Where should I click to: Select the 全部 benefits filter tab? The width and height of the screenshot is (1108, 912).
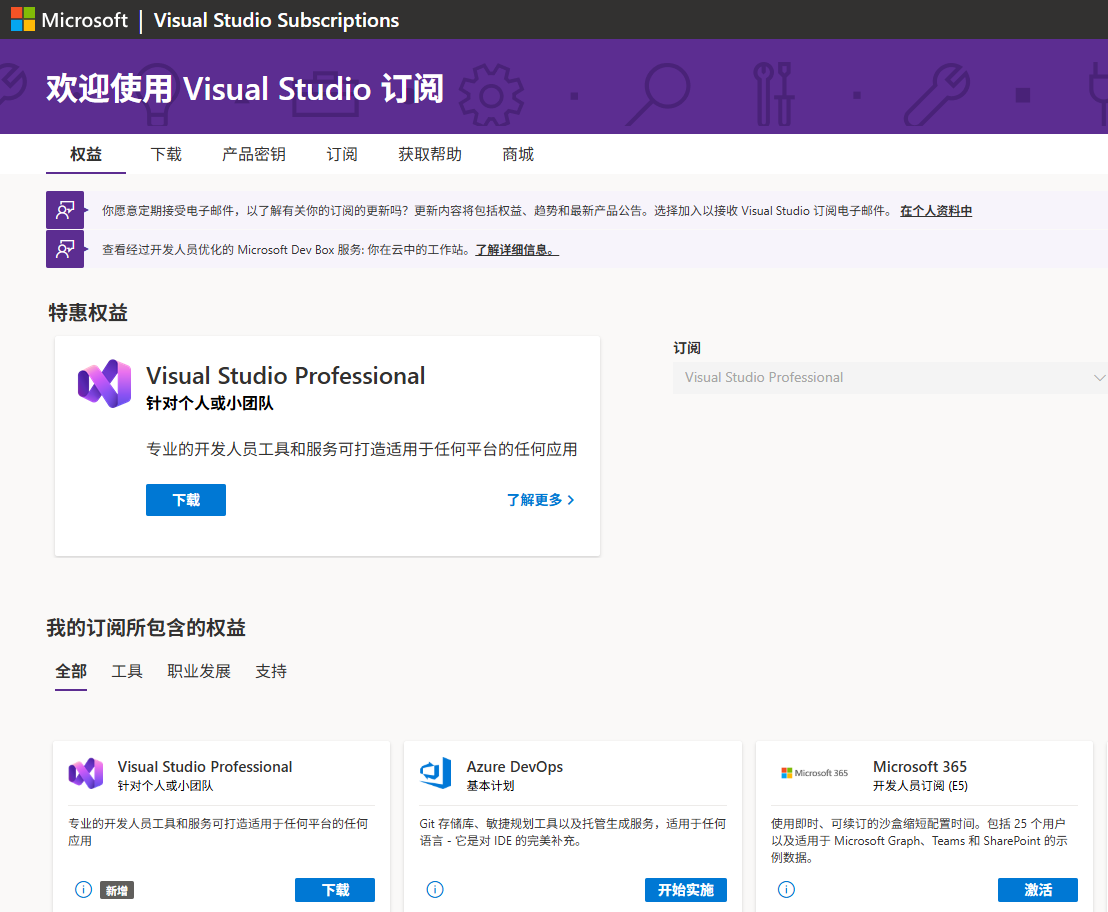click(x=71, y=671)
